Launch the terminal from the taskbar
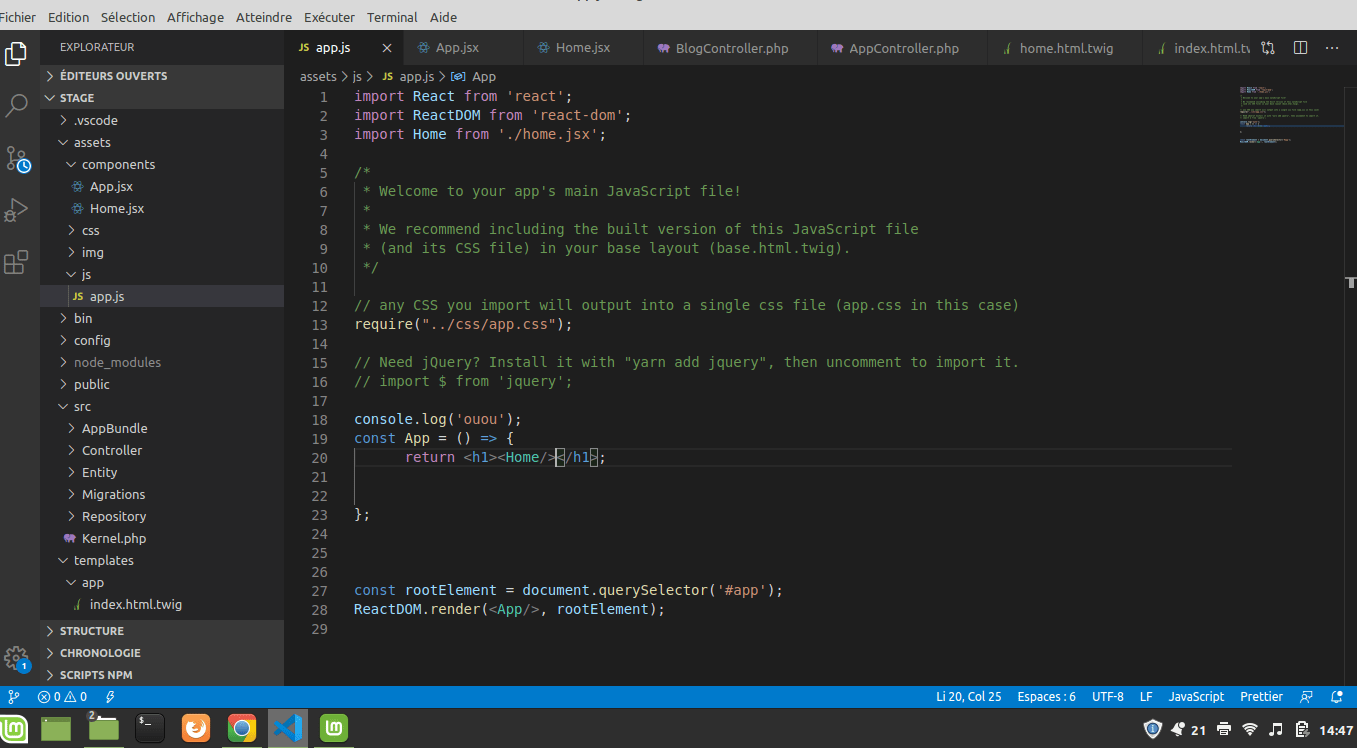The width and height of the screenshot is (1357, 748). tap(149, 728)
